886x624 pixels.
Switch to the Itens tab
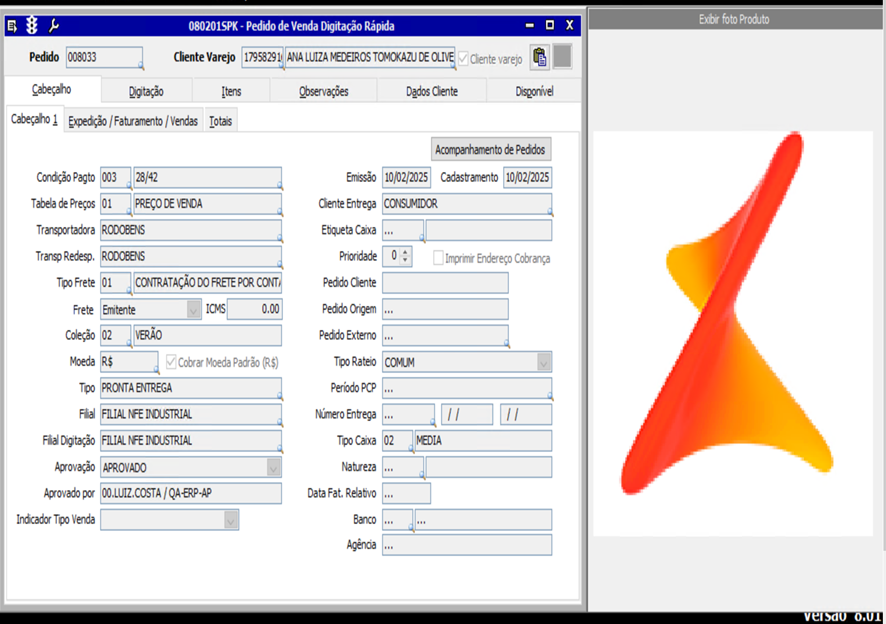point(231,91)
